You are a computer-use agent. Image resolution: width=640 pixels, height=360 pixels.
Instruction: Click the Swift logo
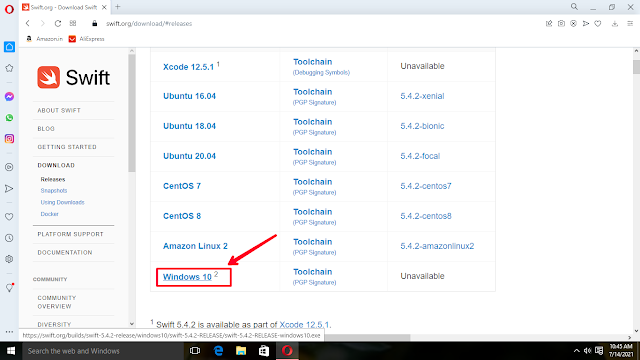(x=73, y=77)
